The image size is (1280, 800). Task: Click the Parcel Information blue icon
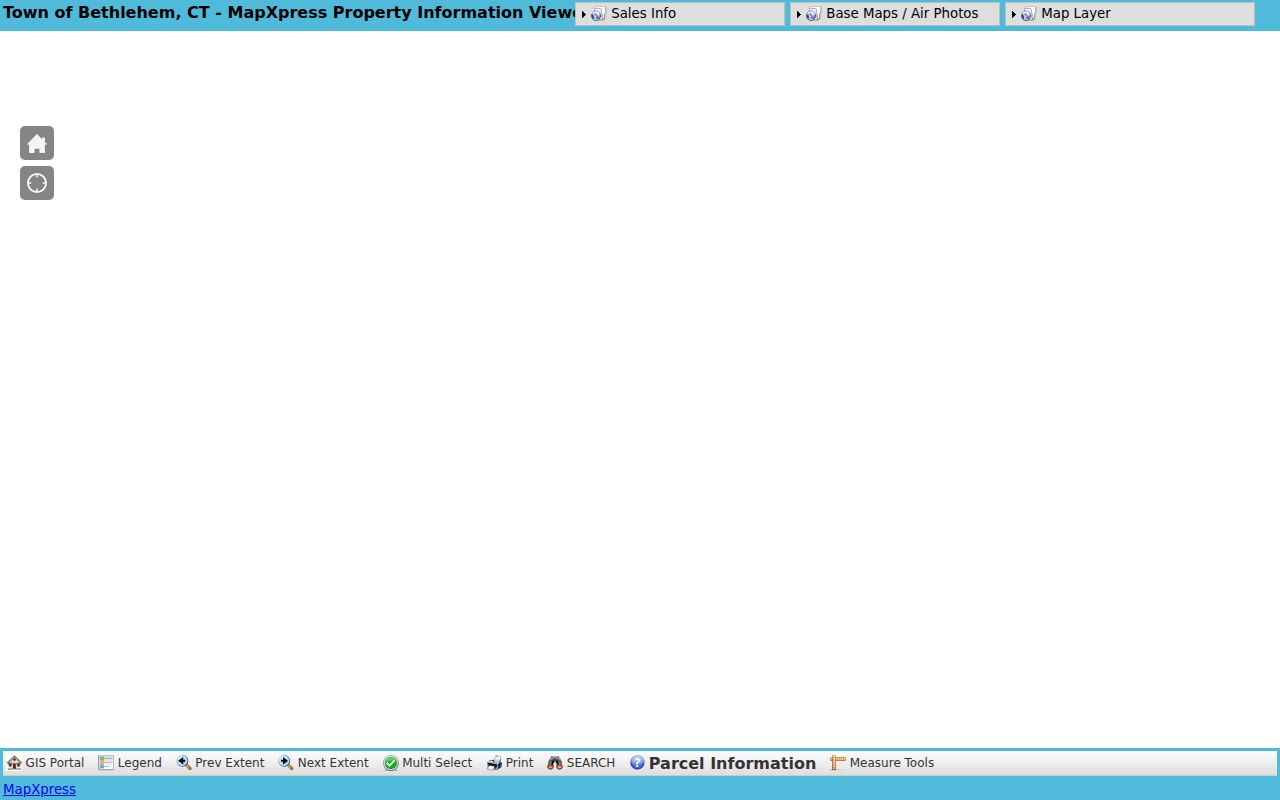637,763
